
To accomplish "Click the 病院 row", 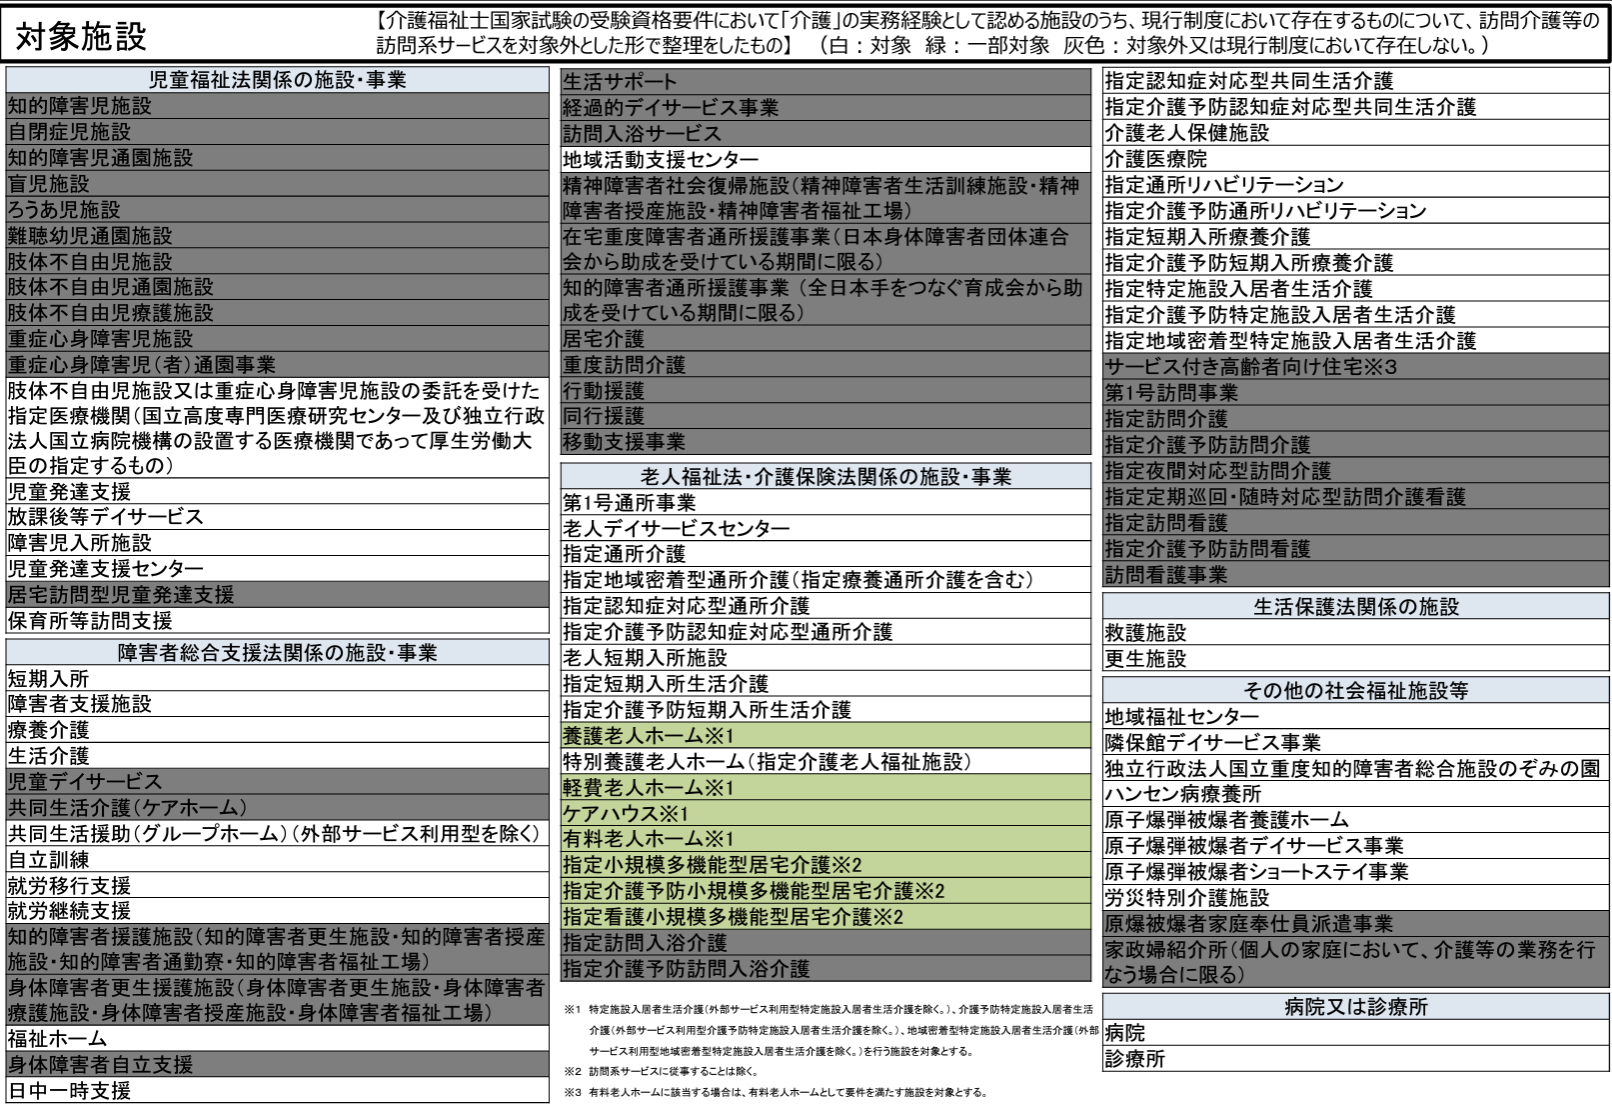I will (x=1356, y=1033).
